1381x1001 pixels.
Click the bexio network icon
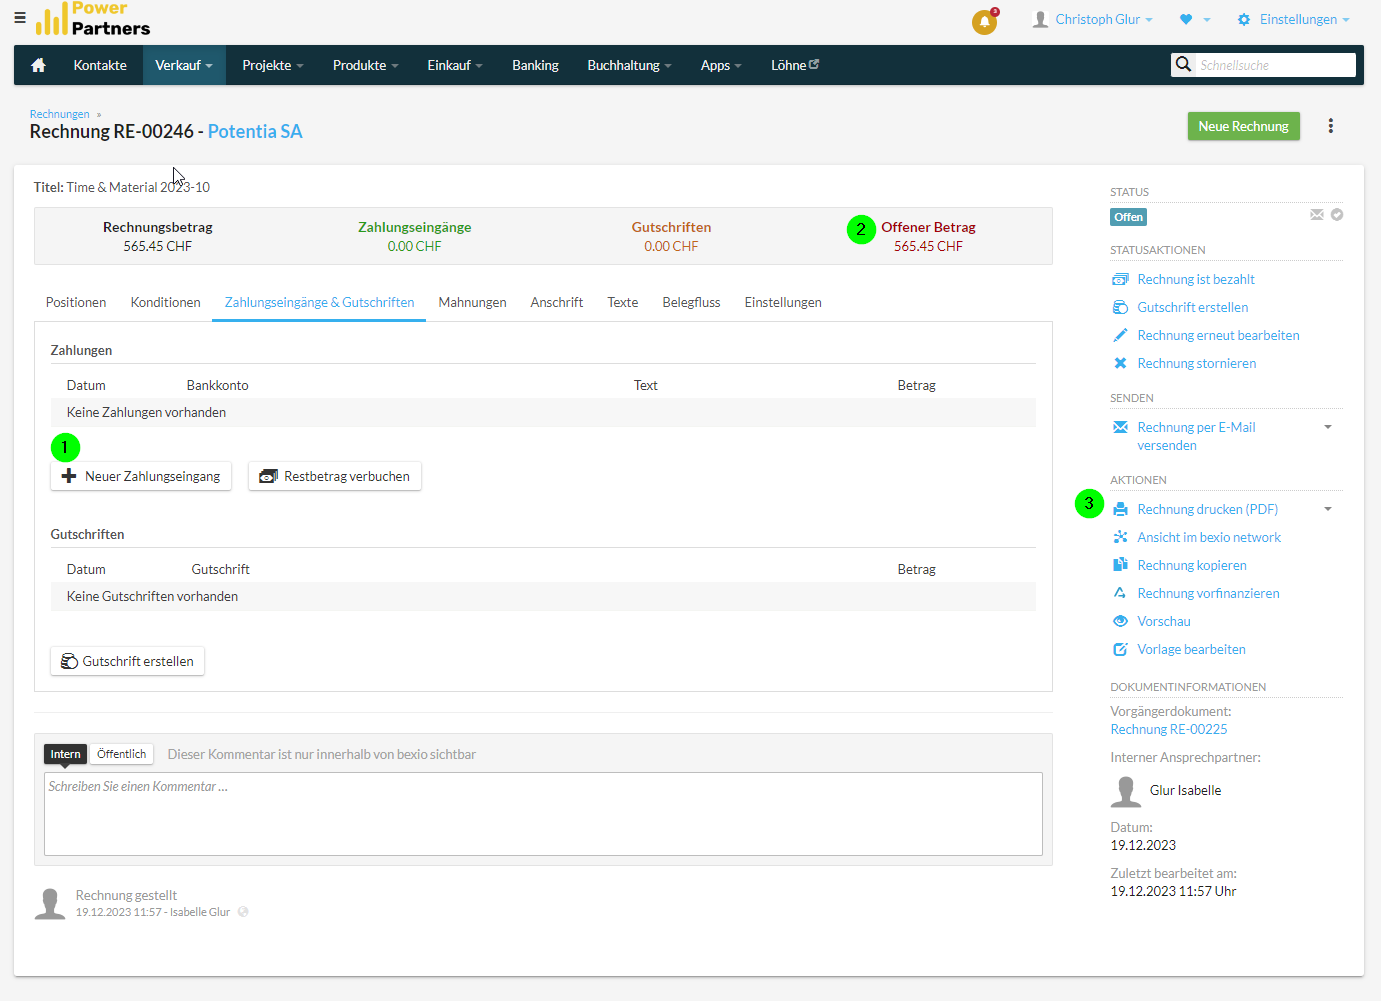pos(1121,537)
